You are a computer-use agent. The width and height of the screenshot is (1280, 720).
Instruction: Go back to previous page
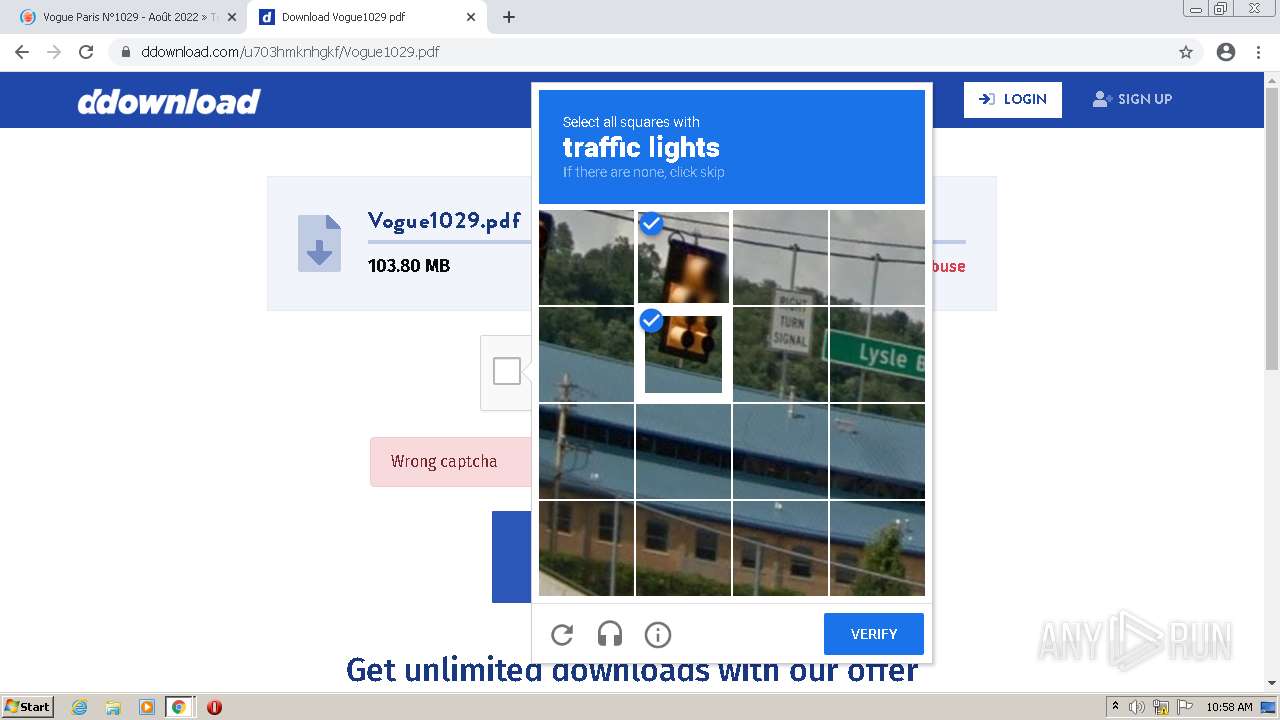click(x=22, y=52)
